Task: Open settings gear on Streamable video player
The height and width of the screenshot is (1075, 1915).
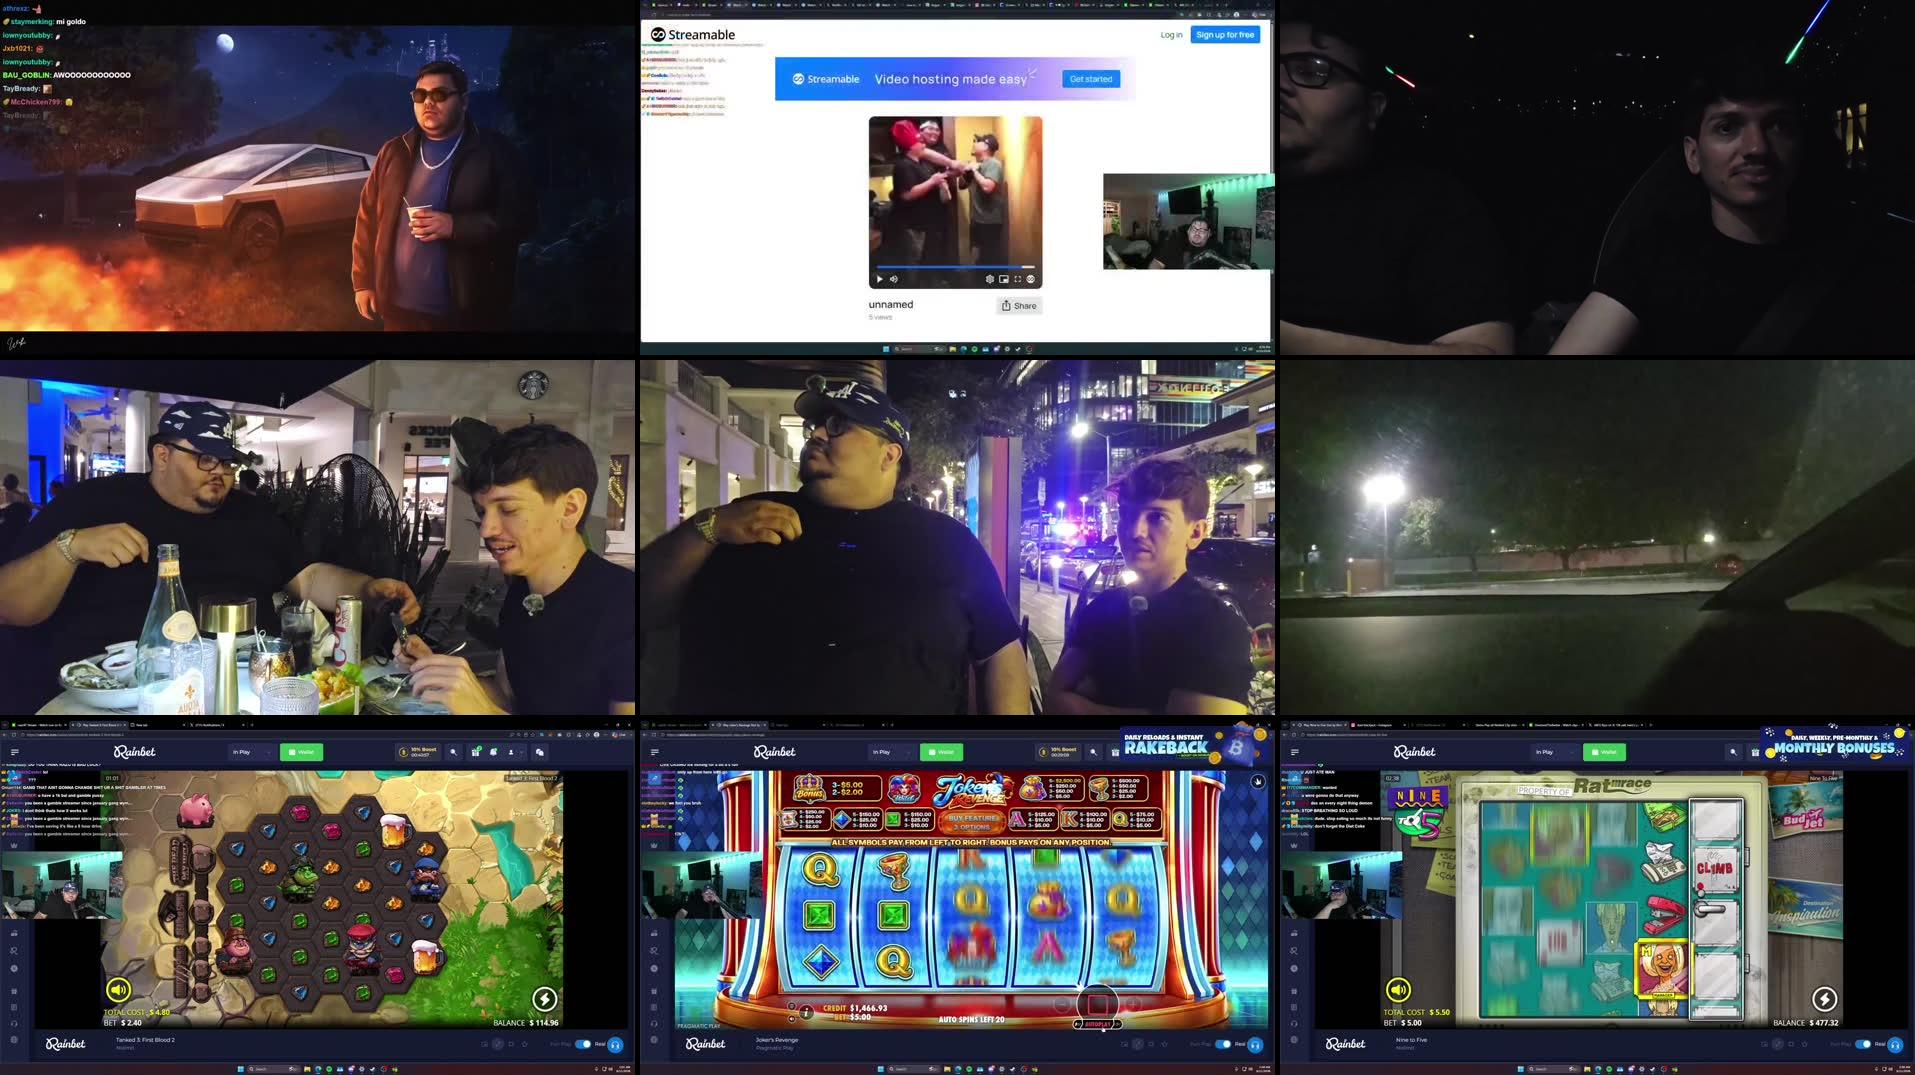Action: tap(990, 279)
